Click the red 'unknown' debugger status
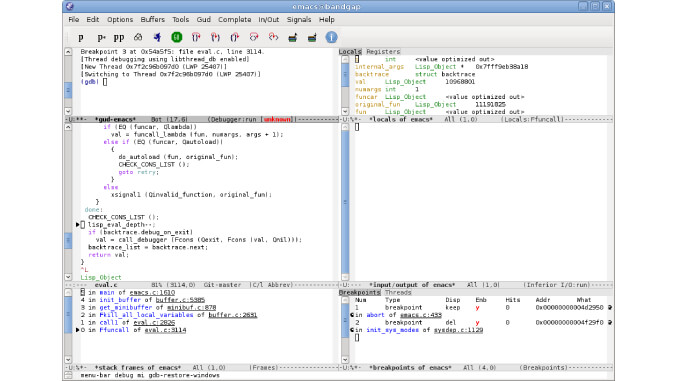Screen dimensions: 678x381 coord(277,119)
